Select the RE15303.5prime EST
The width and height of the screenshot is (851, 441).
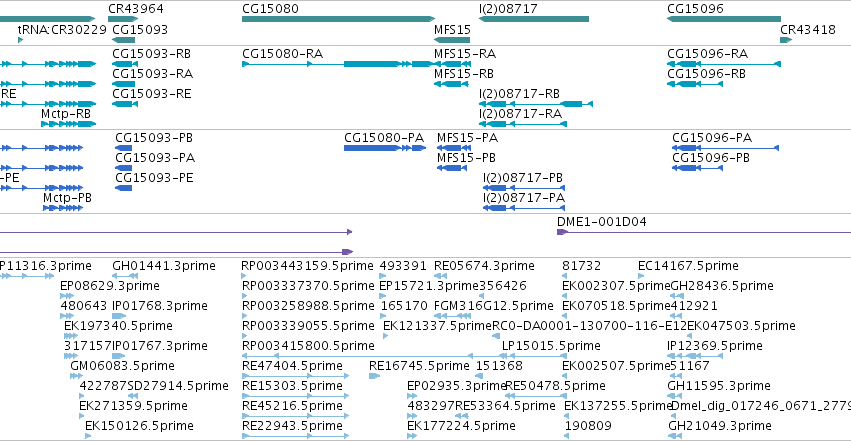coord(293,386)
